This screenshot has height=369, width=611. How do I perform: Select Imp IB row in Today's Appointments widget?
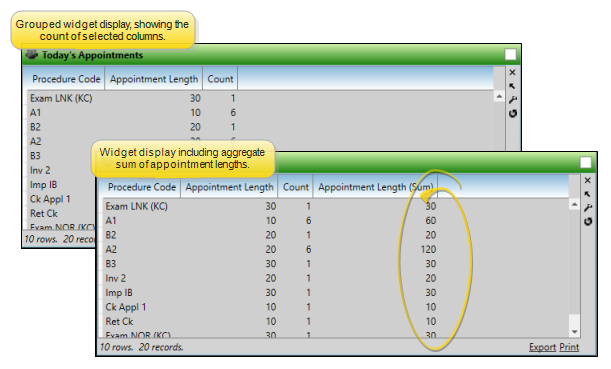point(60,185)
